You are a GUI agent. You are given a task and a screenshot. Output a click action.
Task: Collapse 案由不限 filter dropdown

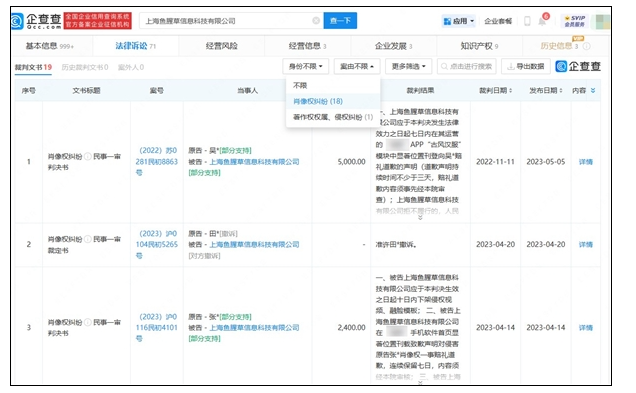tap(357, 66)
